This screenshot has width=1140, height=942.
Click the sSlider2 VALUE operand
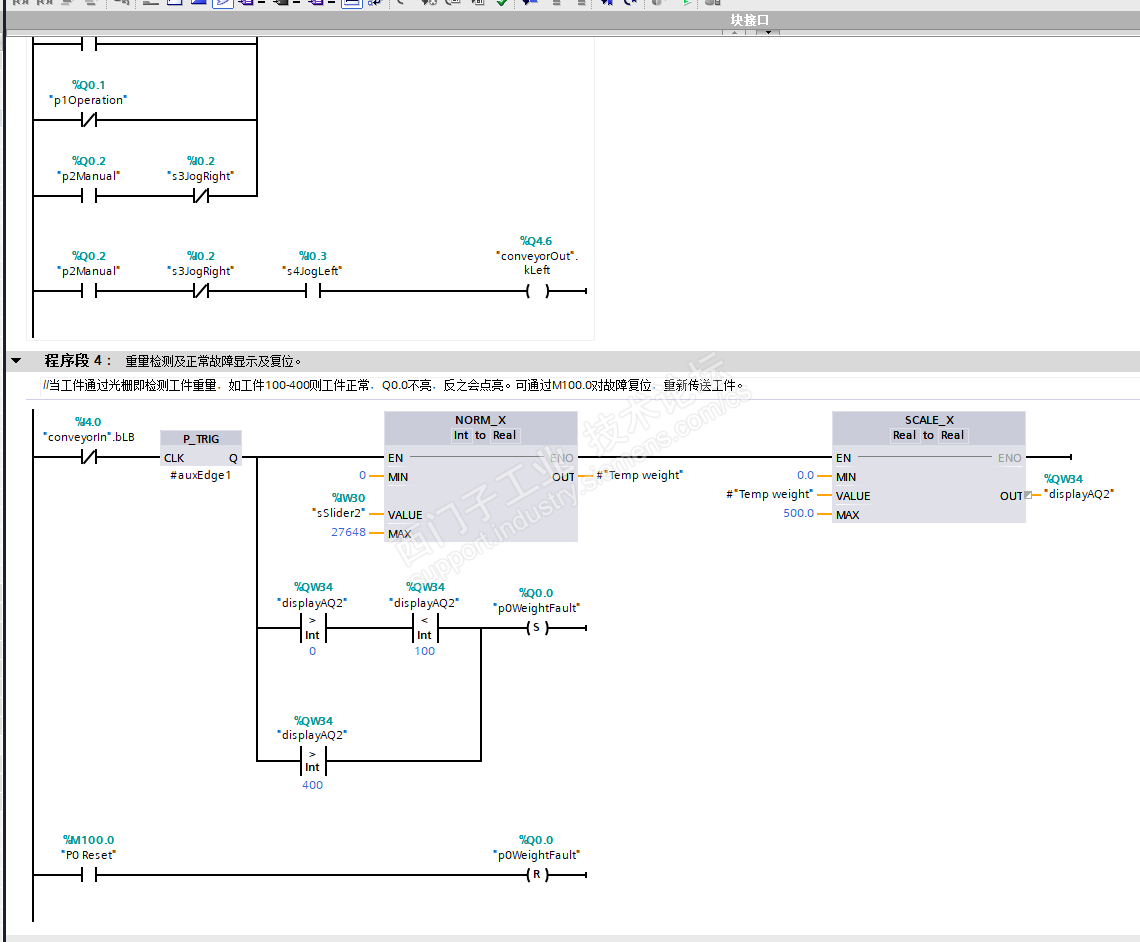(x=339, y=513)
